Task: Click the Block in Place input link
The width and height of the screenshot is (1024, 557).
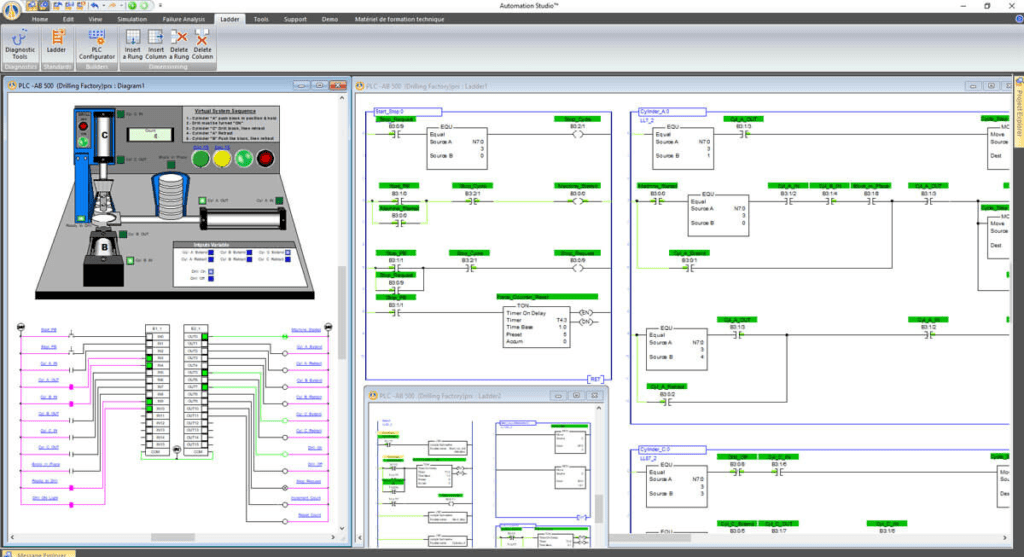Action: 46,464
